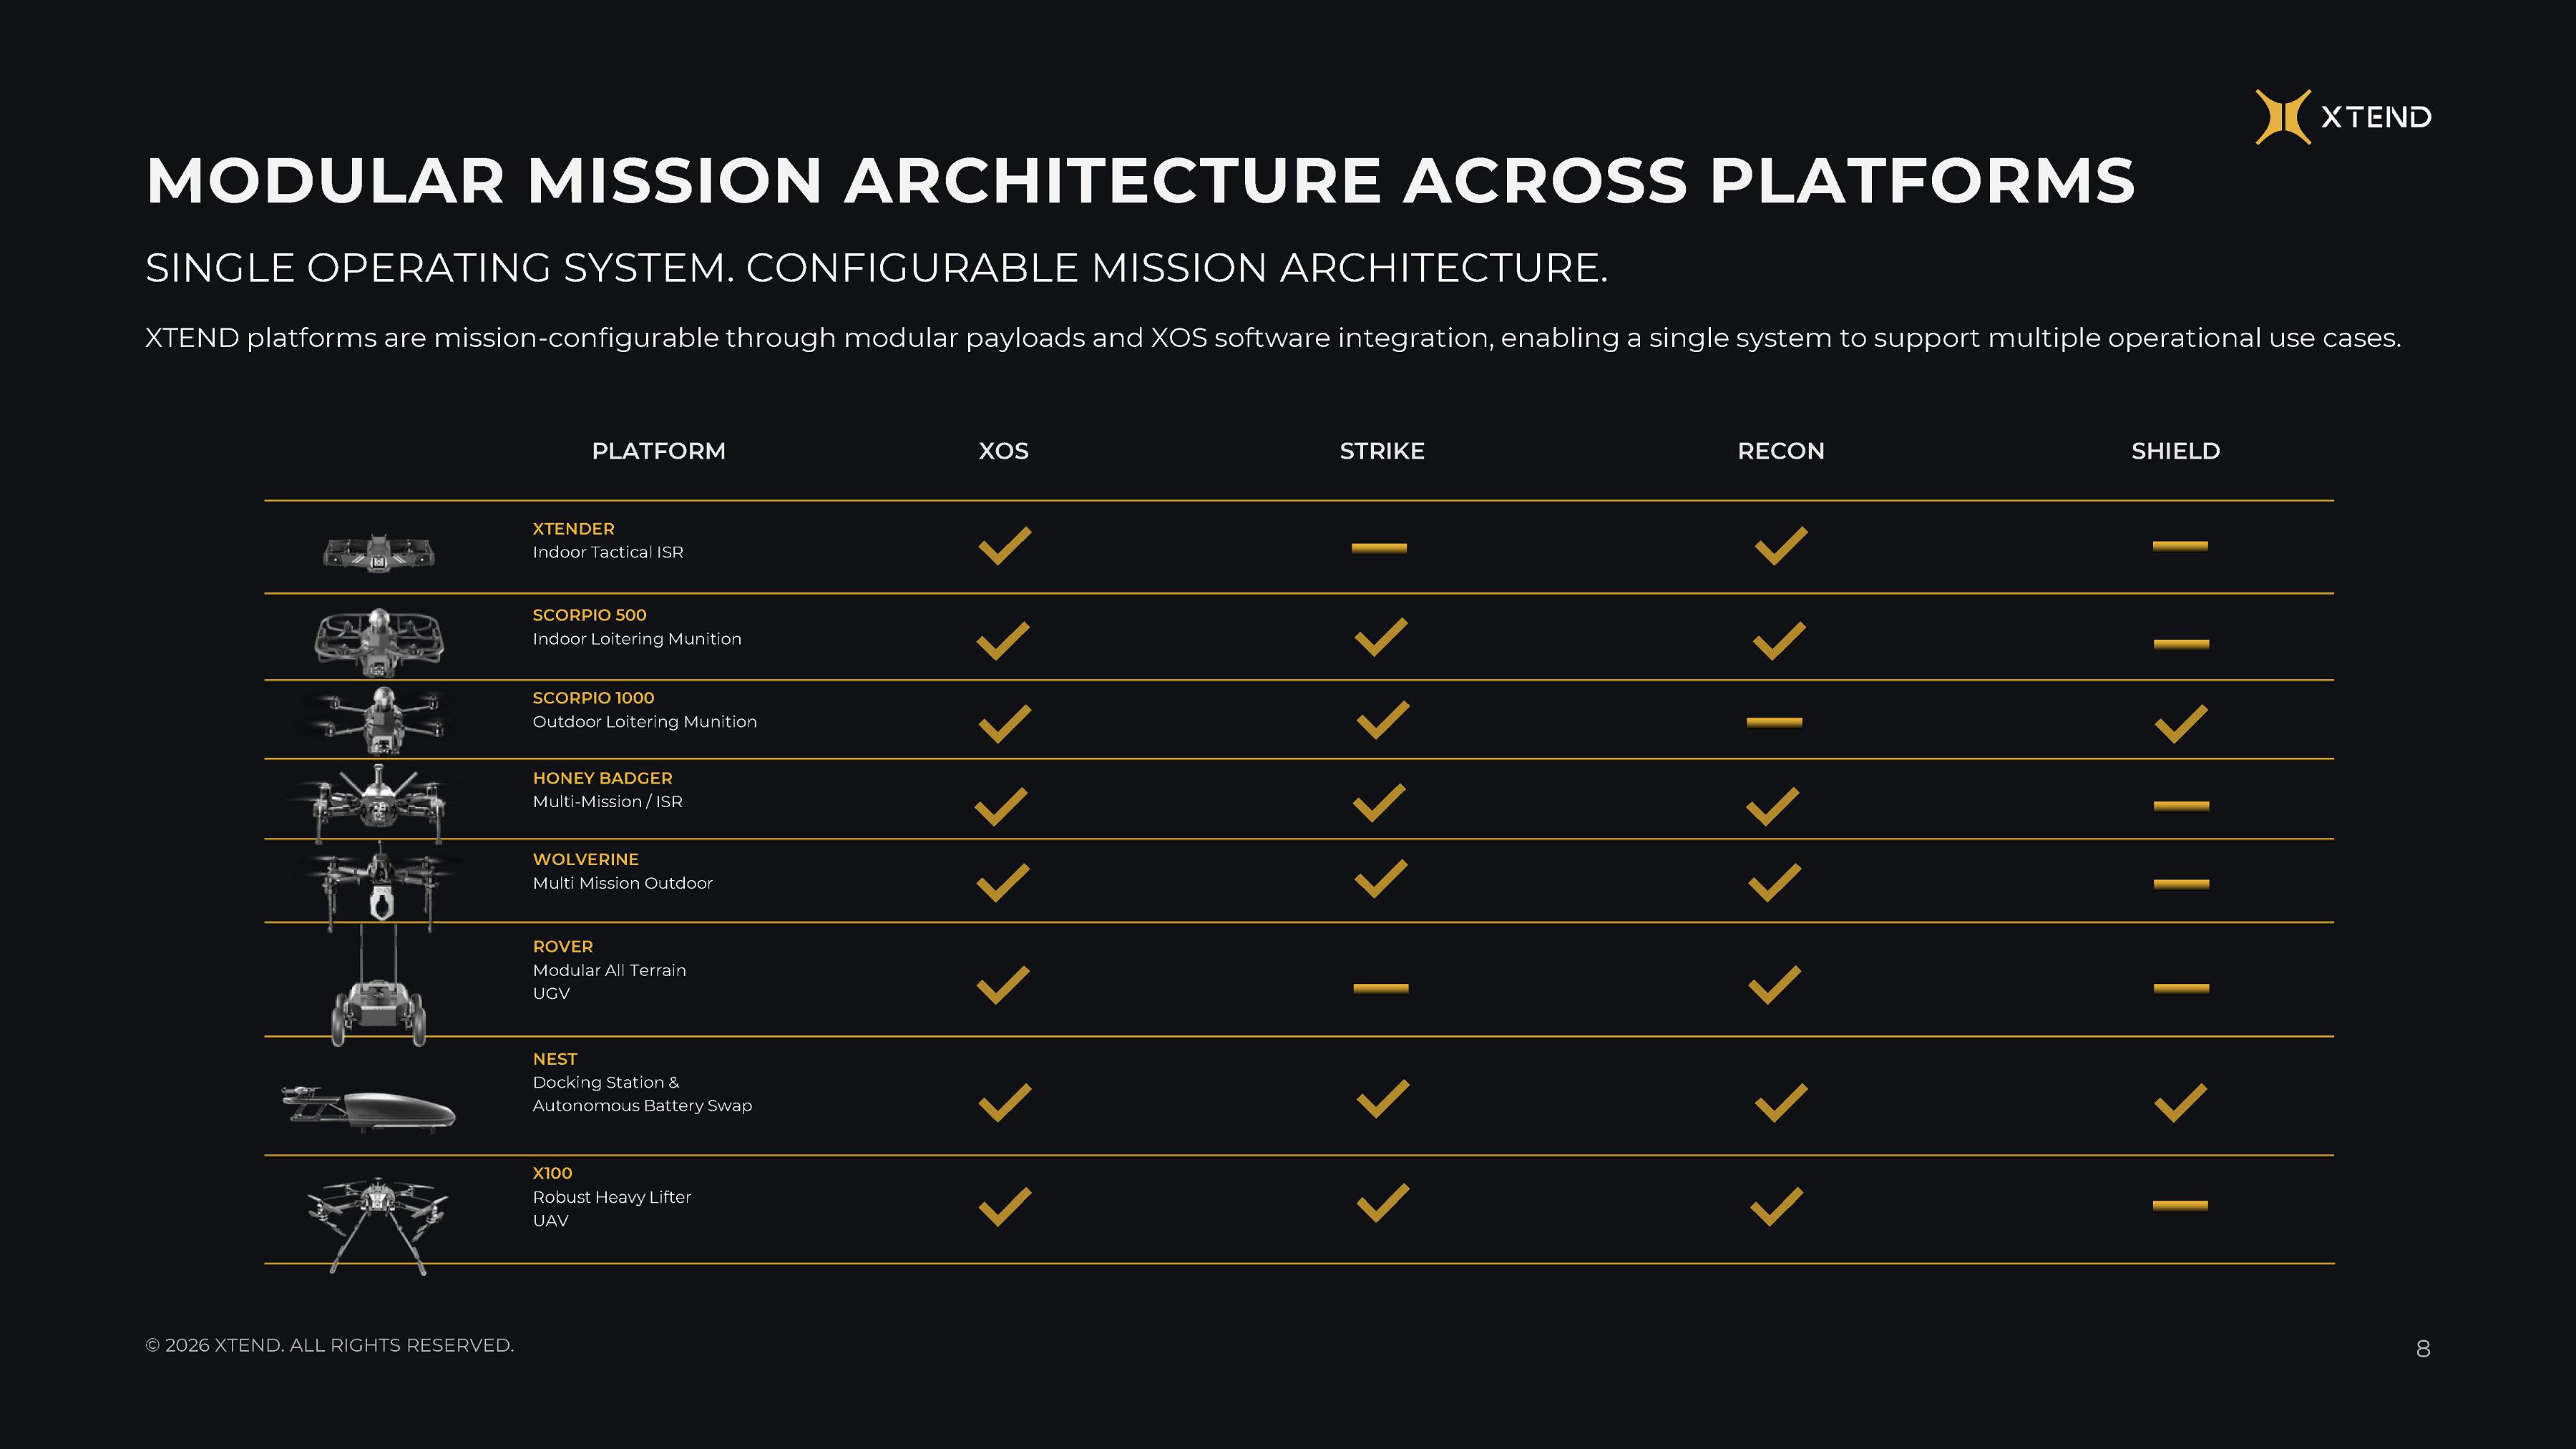The width and height of the screenshot is (2576, 1449).
Task: Select the X100 platform name
Action: click(x=553, y=1173)
